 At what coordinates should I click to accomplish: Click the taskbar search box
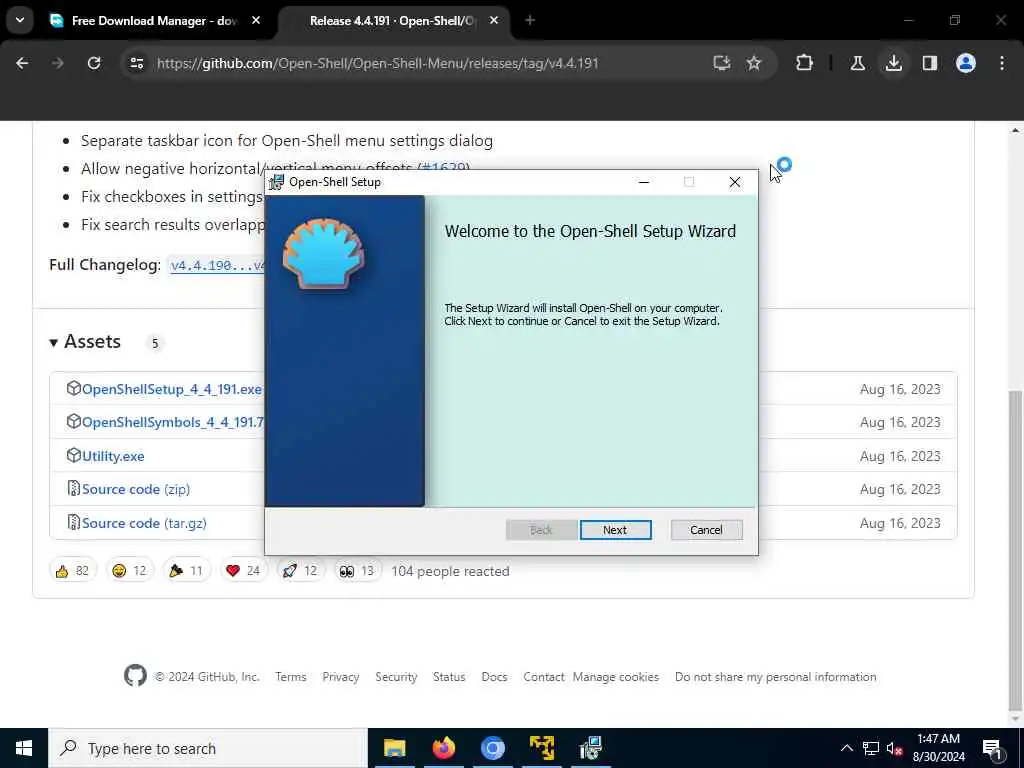208,748
